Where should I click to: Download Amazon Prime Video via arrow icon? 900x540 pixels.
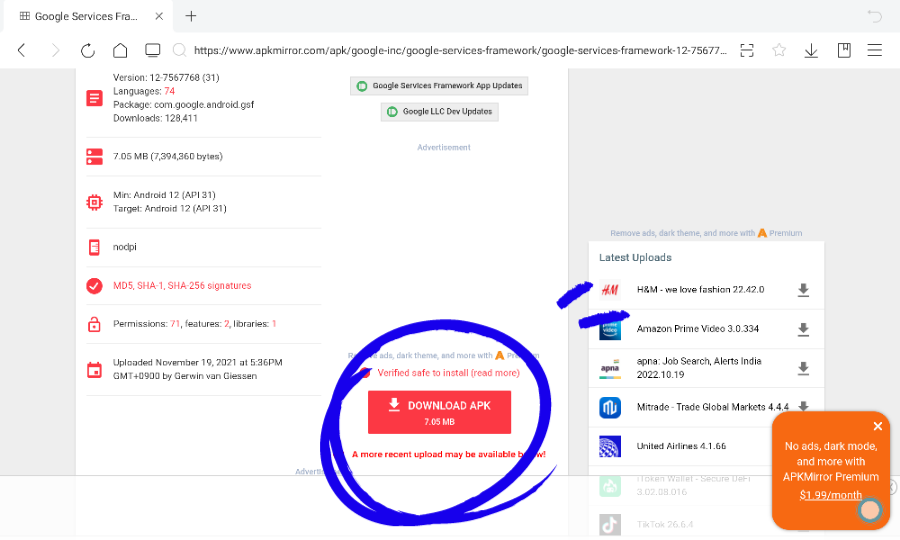pos(803,329)
